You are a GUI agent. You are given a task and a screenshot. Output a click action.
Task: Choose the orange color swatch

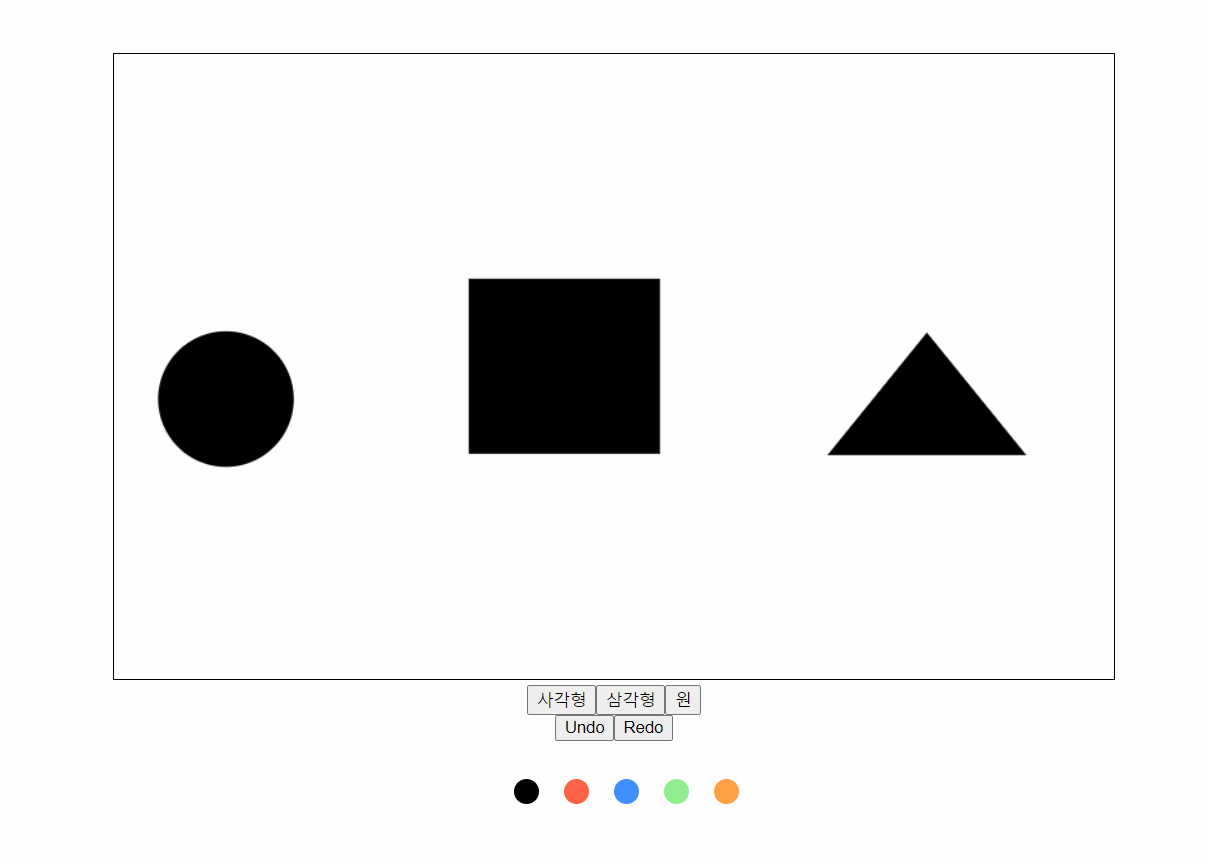coord(727,791)
